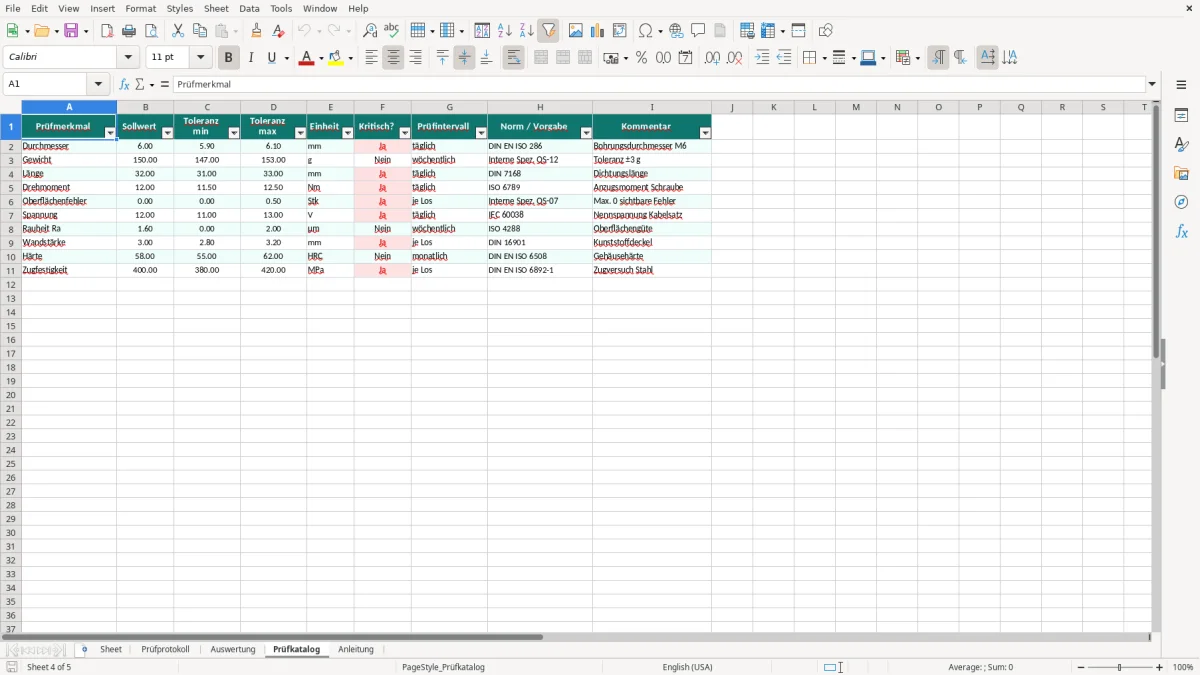Open the Prüfmerkmal column filter dropdown
The image size is (1200, 675).
pos(110,133)
